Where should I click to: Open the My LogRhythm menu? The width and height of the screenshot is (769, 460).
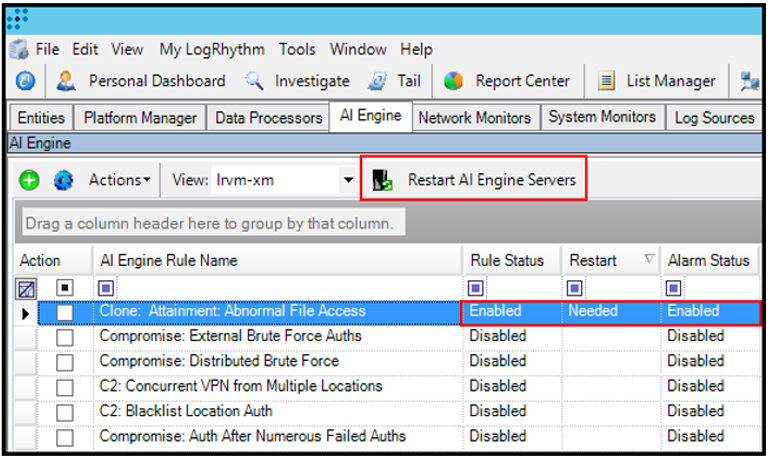tap(212, 50)
